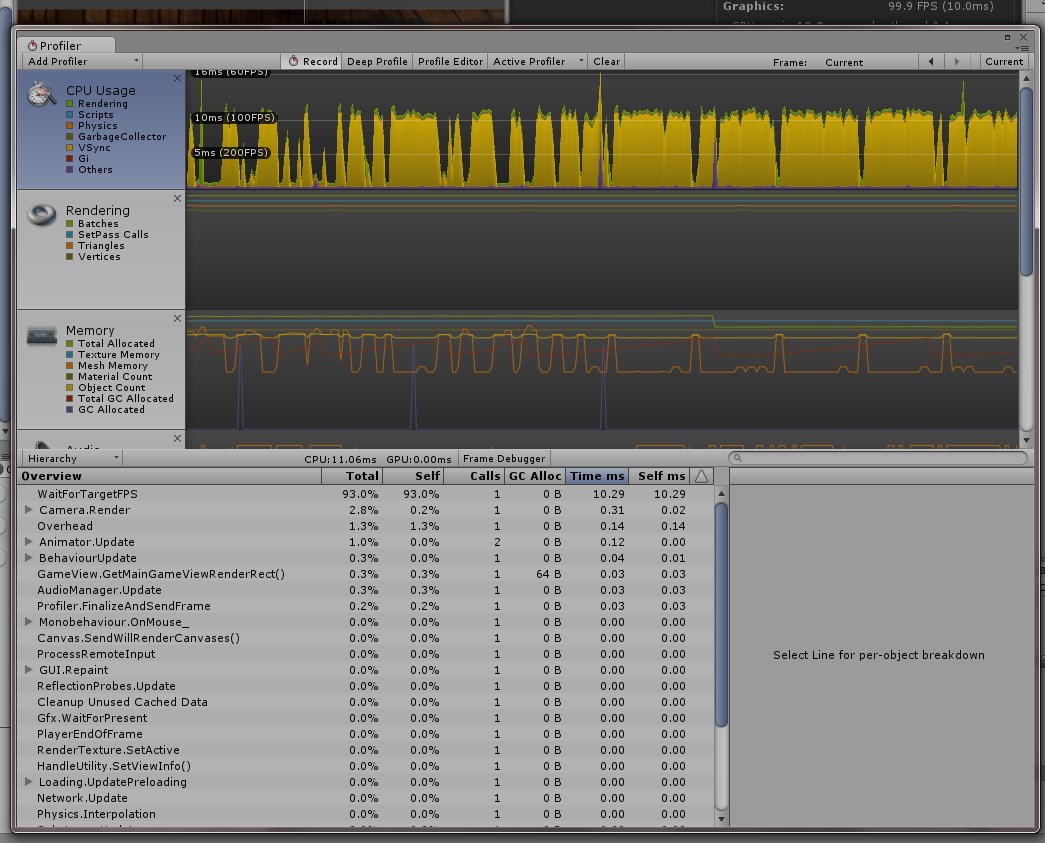The height and width of the screenshot is (843, 1045).
Task: Expand the Camera.Render entry
Action: pos(29,510)
